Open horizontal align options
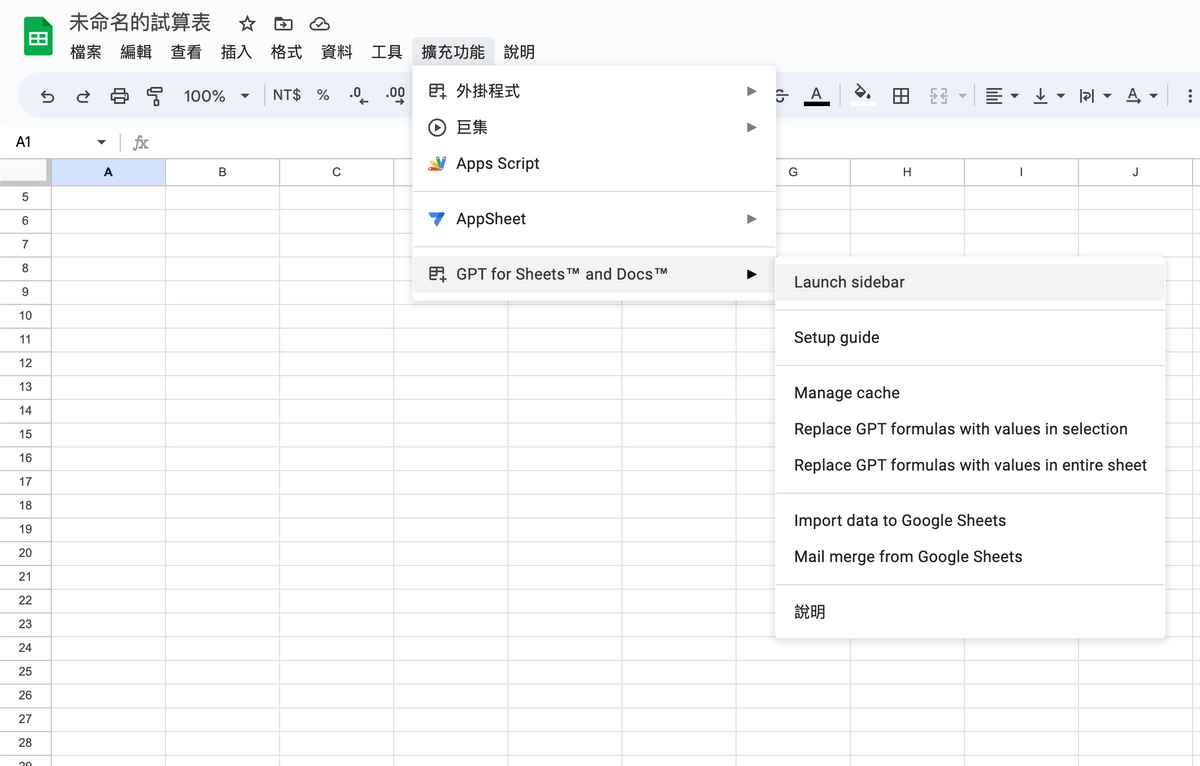The width and height of the screenshot is (1200, 766). coord(1001,96)
